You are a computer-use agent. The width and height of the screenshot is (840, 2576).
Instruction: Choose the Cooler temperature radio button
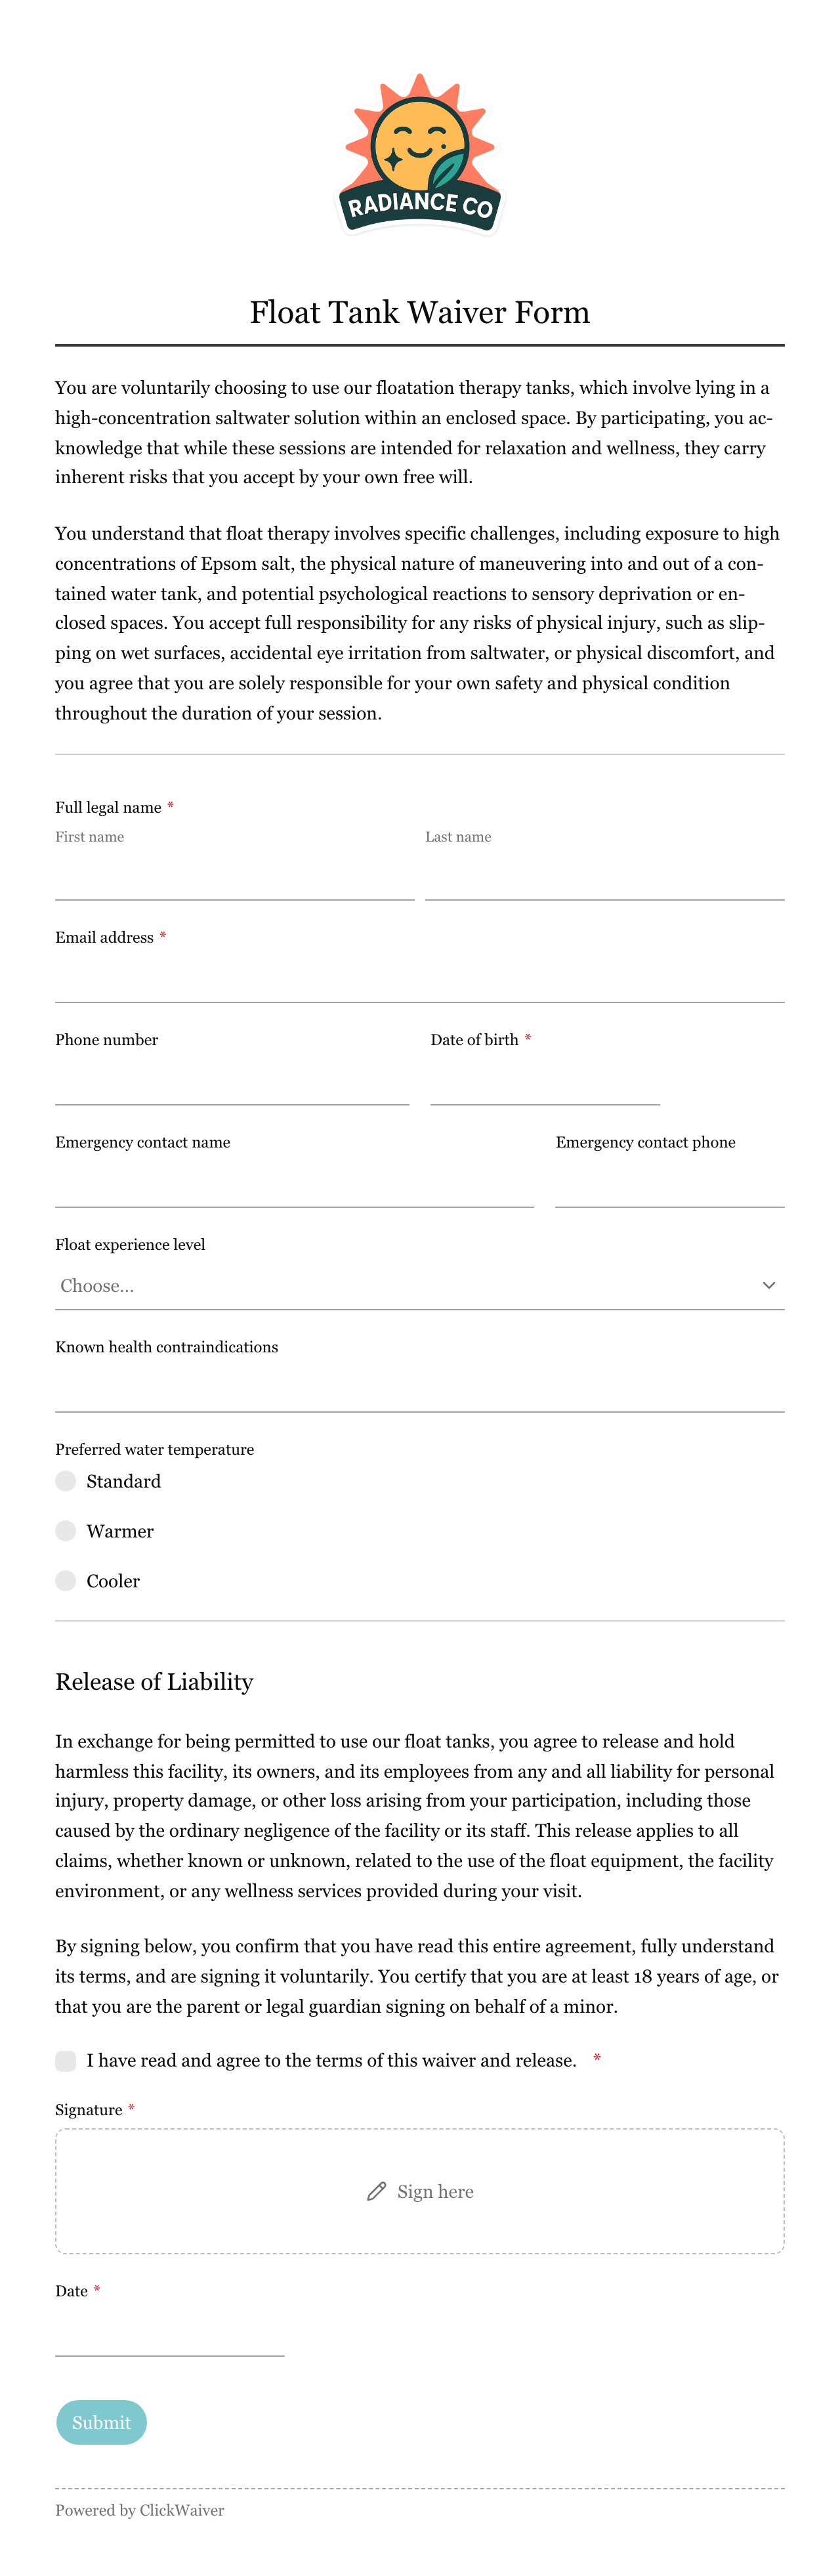click(66, 1581)
